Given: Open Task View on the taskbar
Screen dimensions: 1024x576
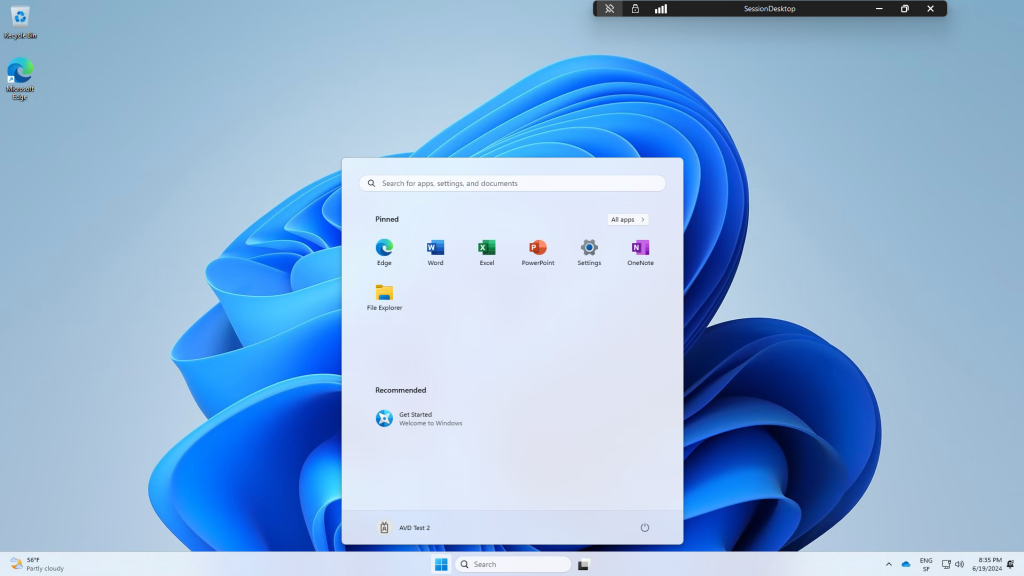Looking at the screenshot, I should tap(583, 564).
